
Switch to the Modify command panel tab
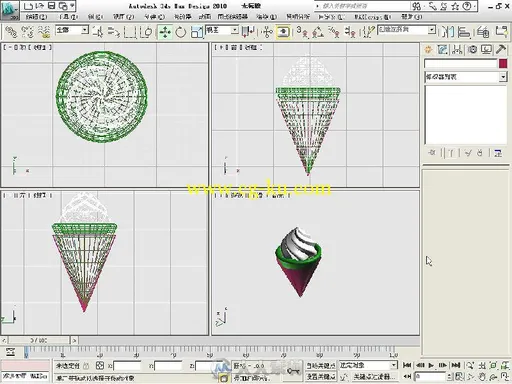pyautogui.click(x=443, y=50)
